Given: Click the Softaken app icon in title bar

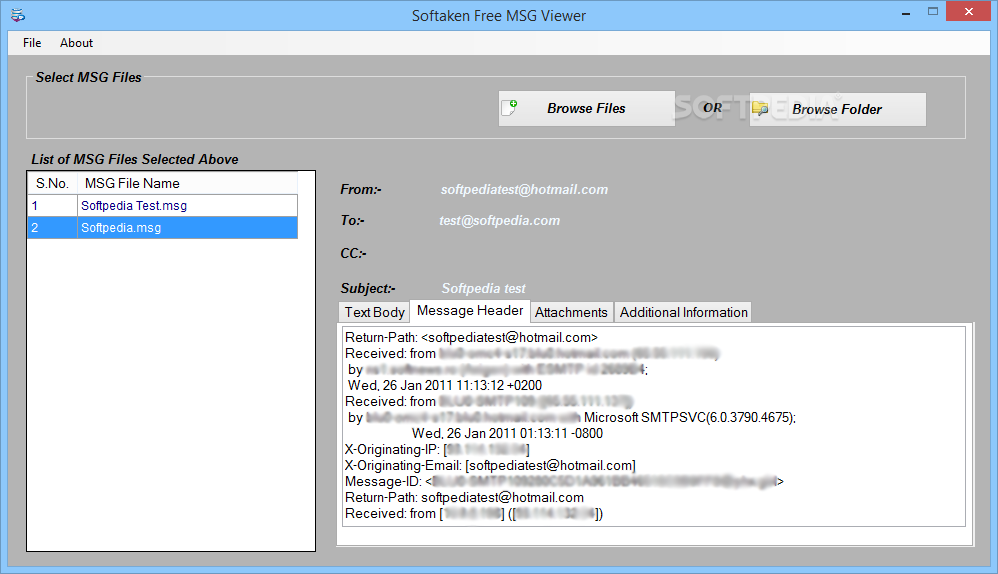Looking at the screenshot, I should [x=18, y=15].
